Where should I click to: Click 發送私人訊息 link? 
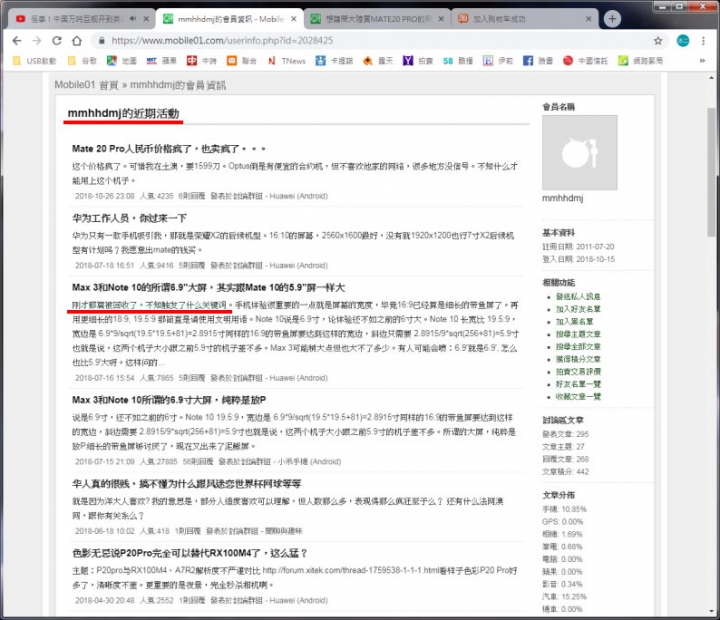(x=578, y=297)
